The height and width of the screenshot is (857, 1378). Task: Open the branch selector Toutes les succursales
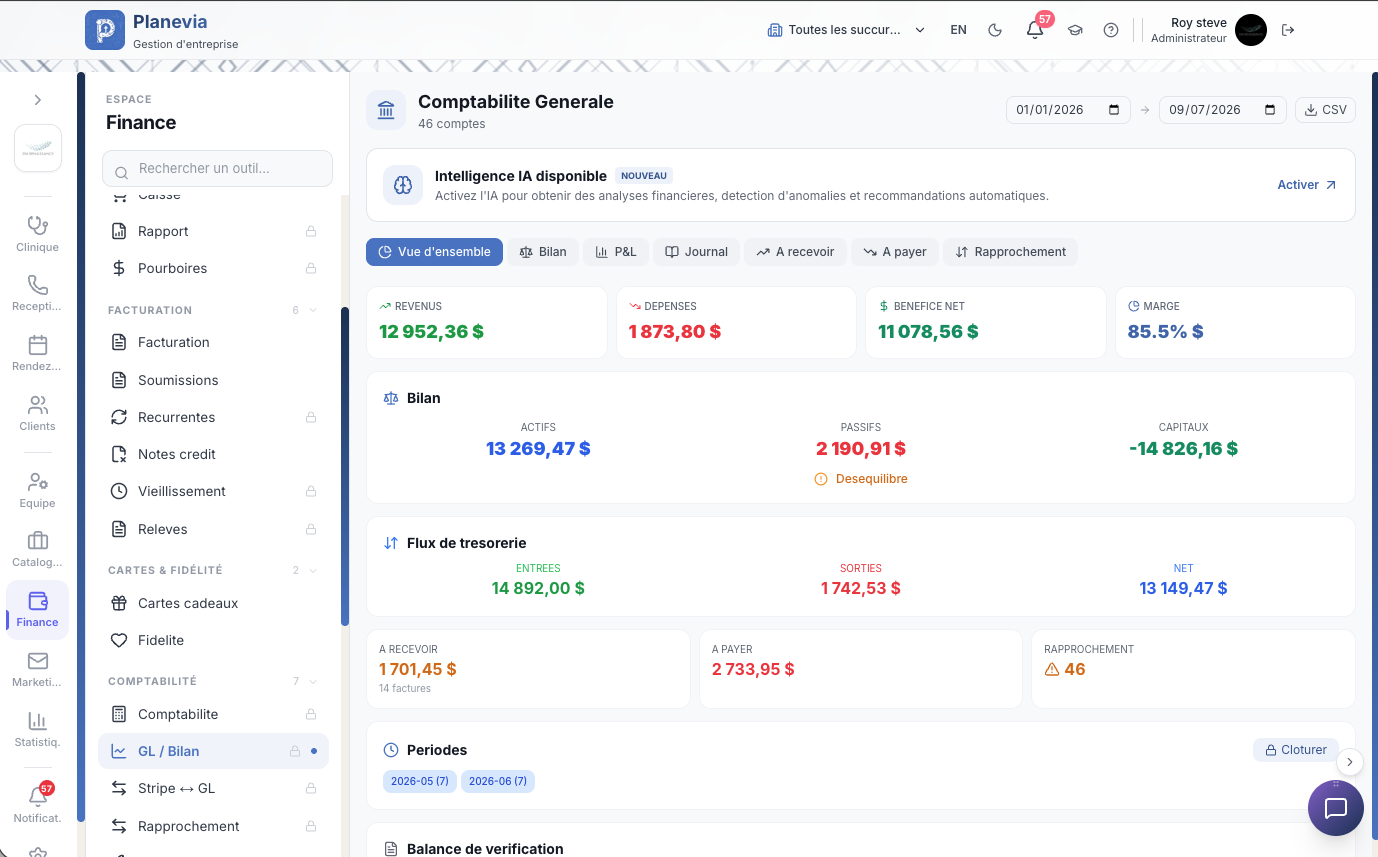pyautogui.click(x=846, y=30)
